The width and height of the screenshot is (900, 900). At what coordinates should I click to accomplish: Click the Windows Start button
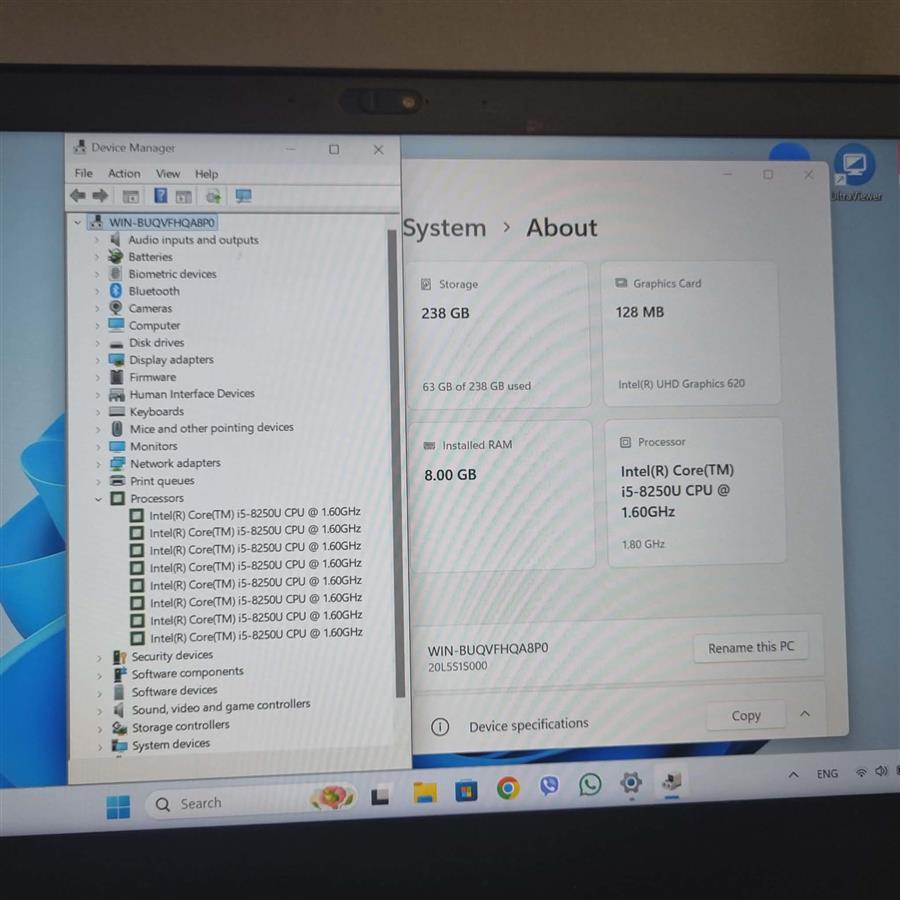[x=118, y=806]
